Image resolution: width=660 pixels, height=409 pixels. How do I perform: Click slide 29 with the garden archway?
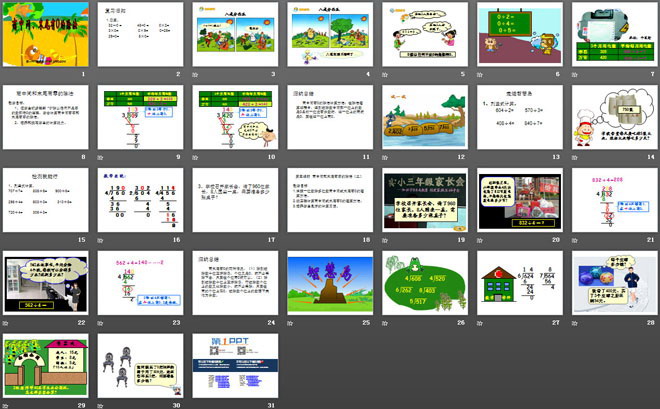pyautogui.click(x=44, y=364)
